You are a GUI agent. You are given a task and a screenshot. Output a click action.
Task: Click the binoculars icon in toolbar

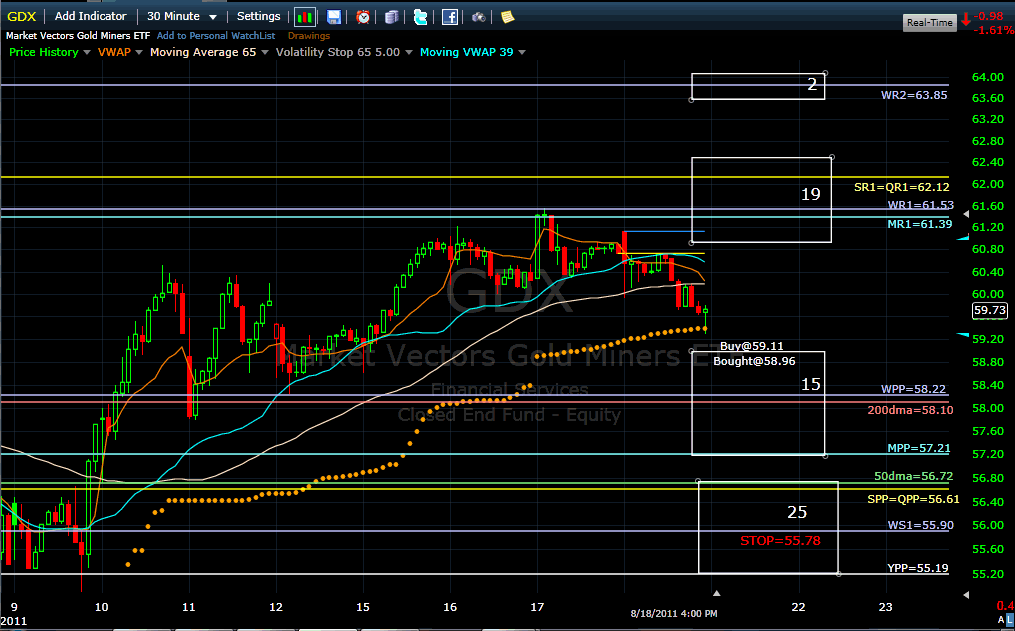(x=480, y=17)
